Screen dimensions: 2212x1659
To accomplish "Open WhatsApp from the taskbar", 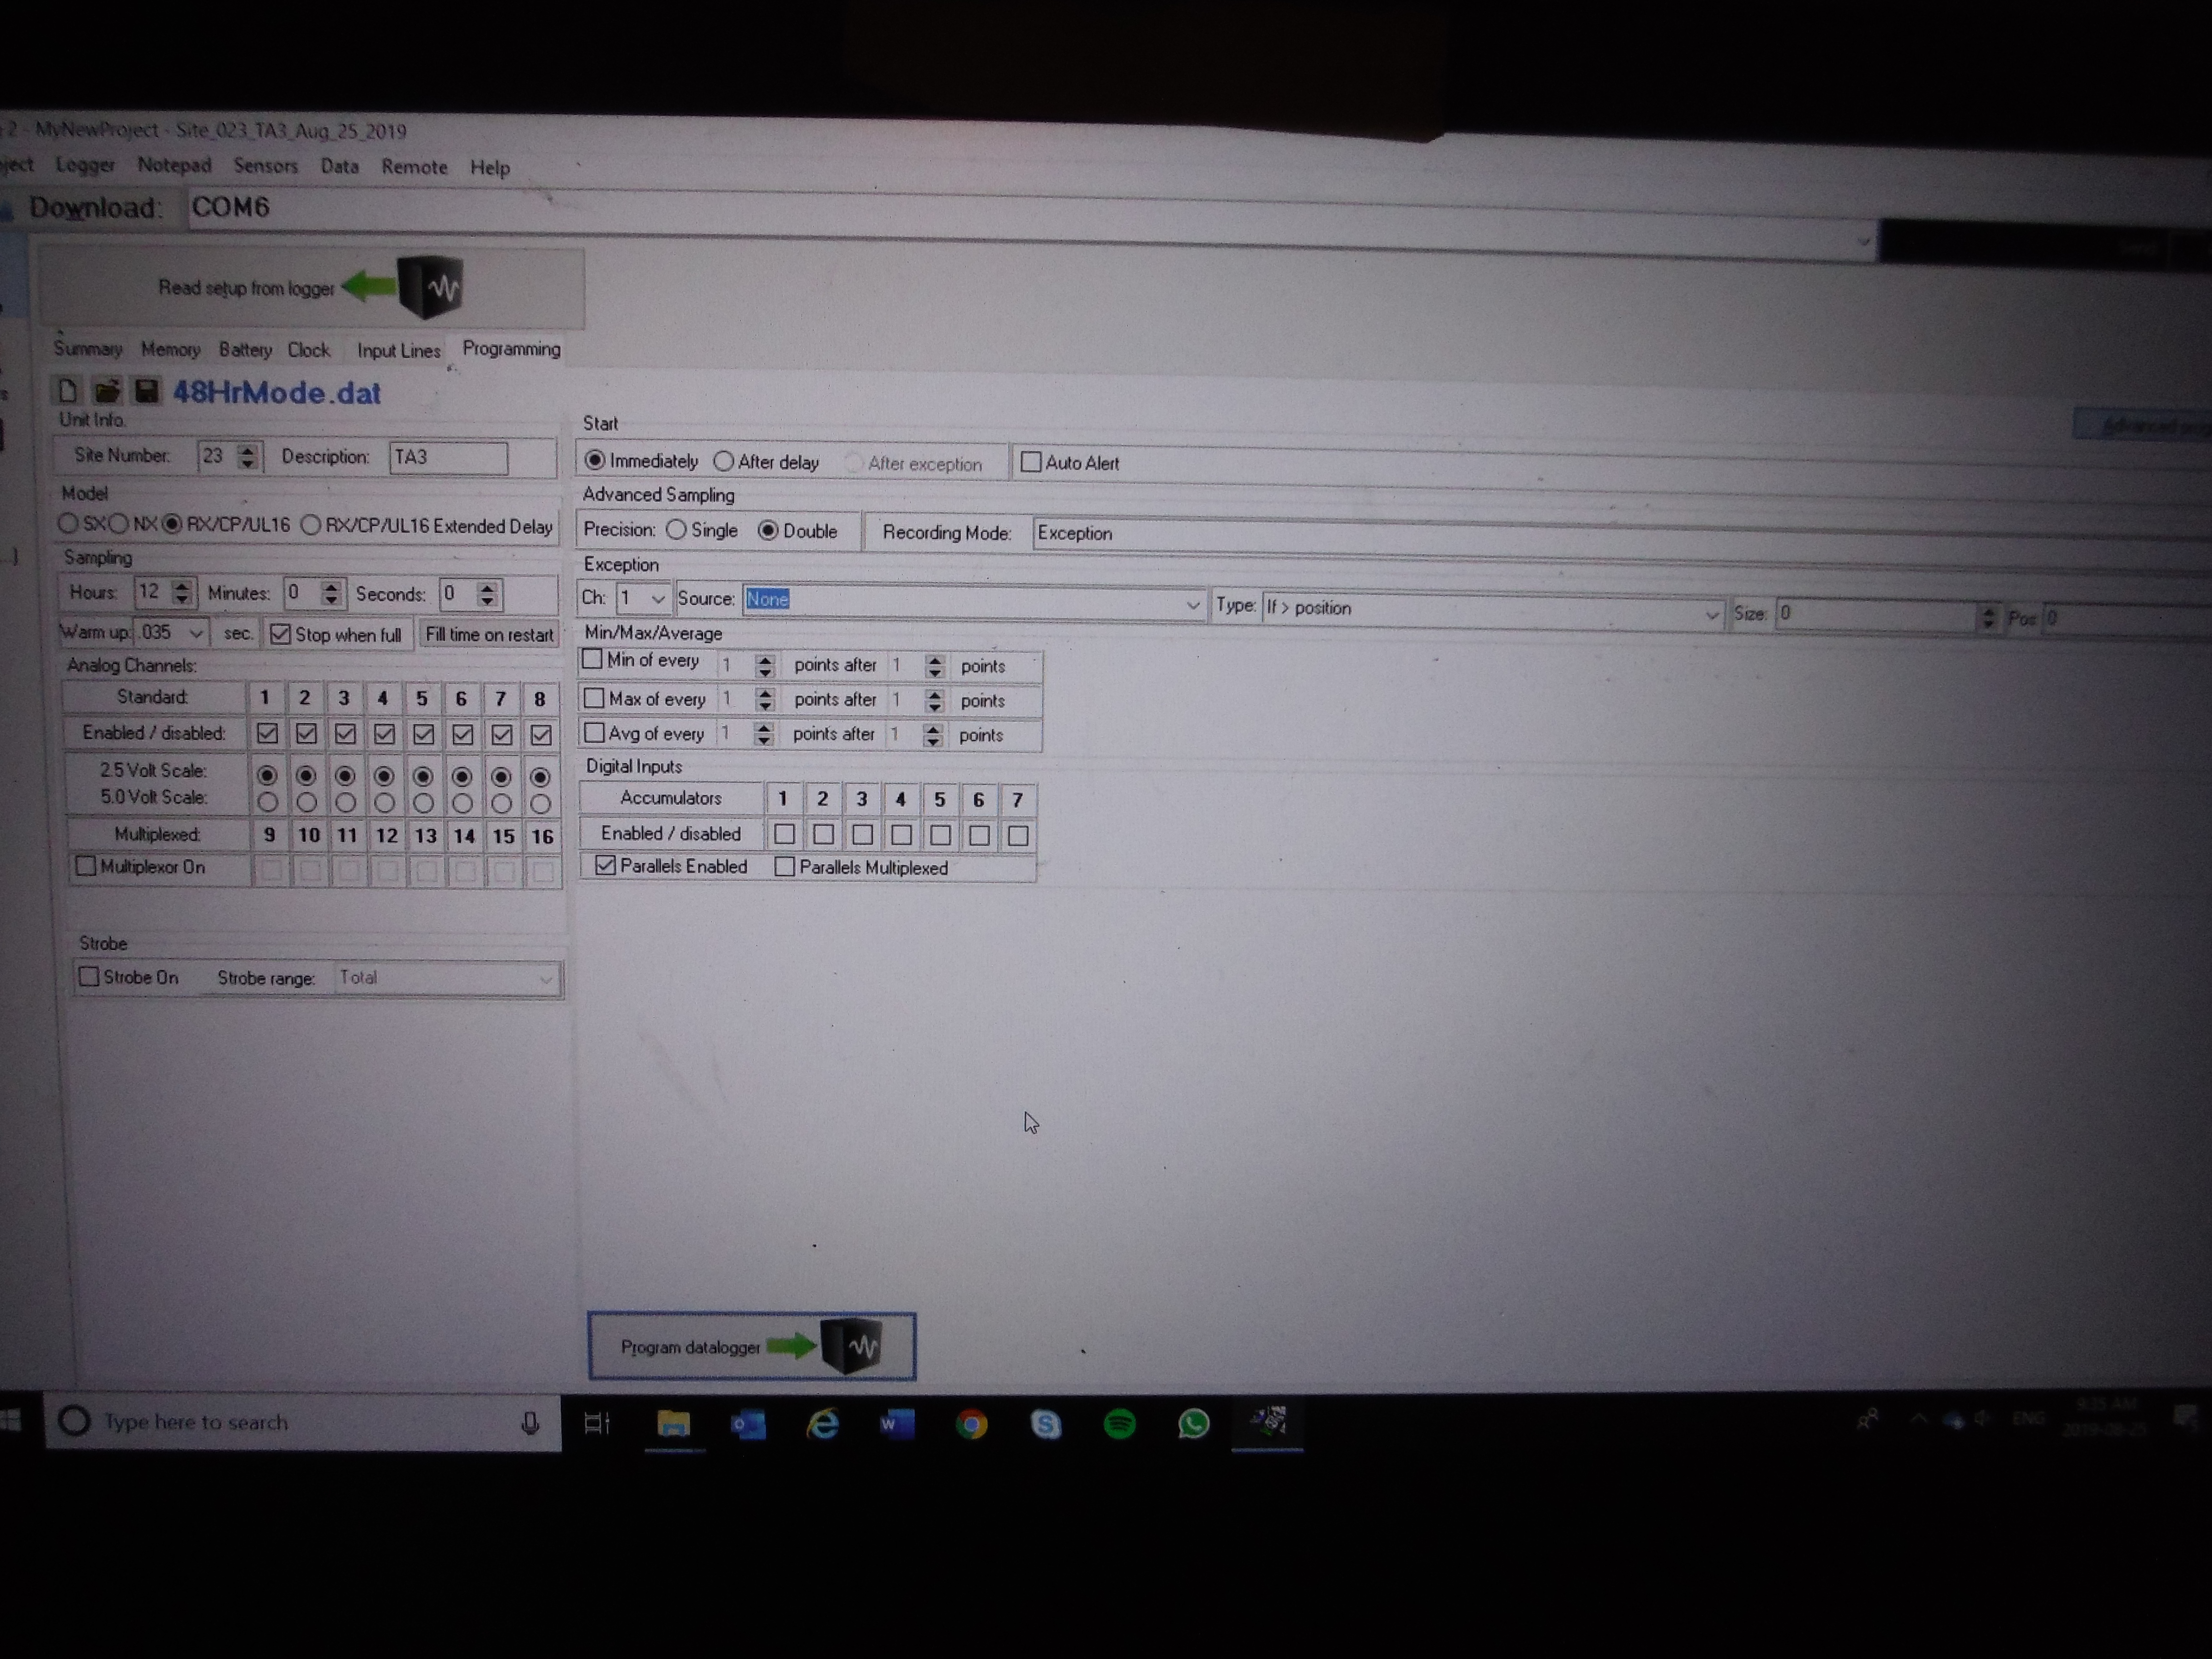I will coord(1193,1423).
